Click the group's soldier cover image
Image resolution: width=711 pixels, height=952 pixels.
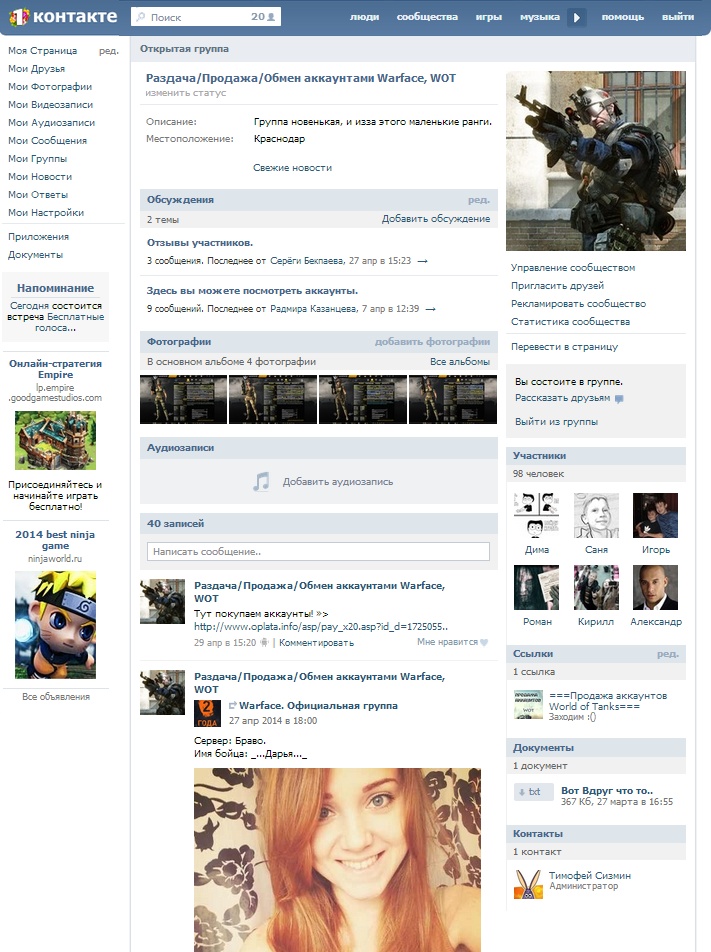(596, 161)
